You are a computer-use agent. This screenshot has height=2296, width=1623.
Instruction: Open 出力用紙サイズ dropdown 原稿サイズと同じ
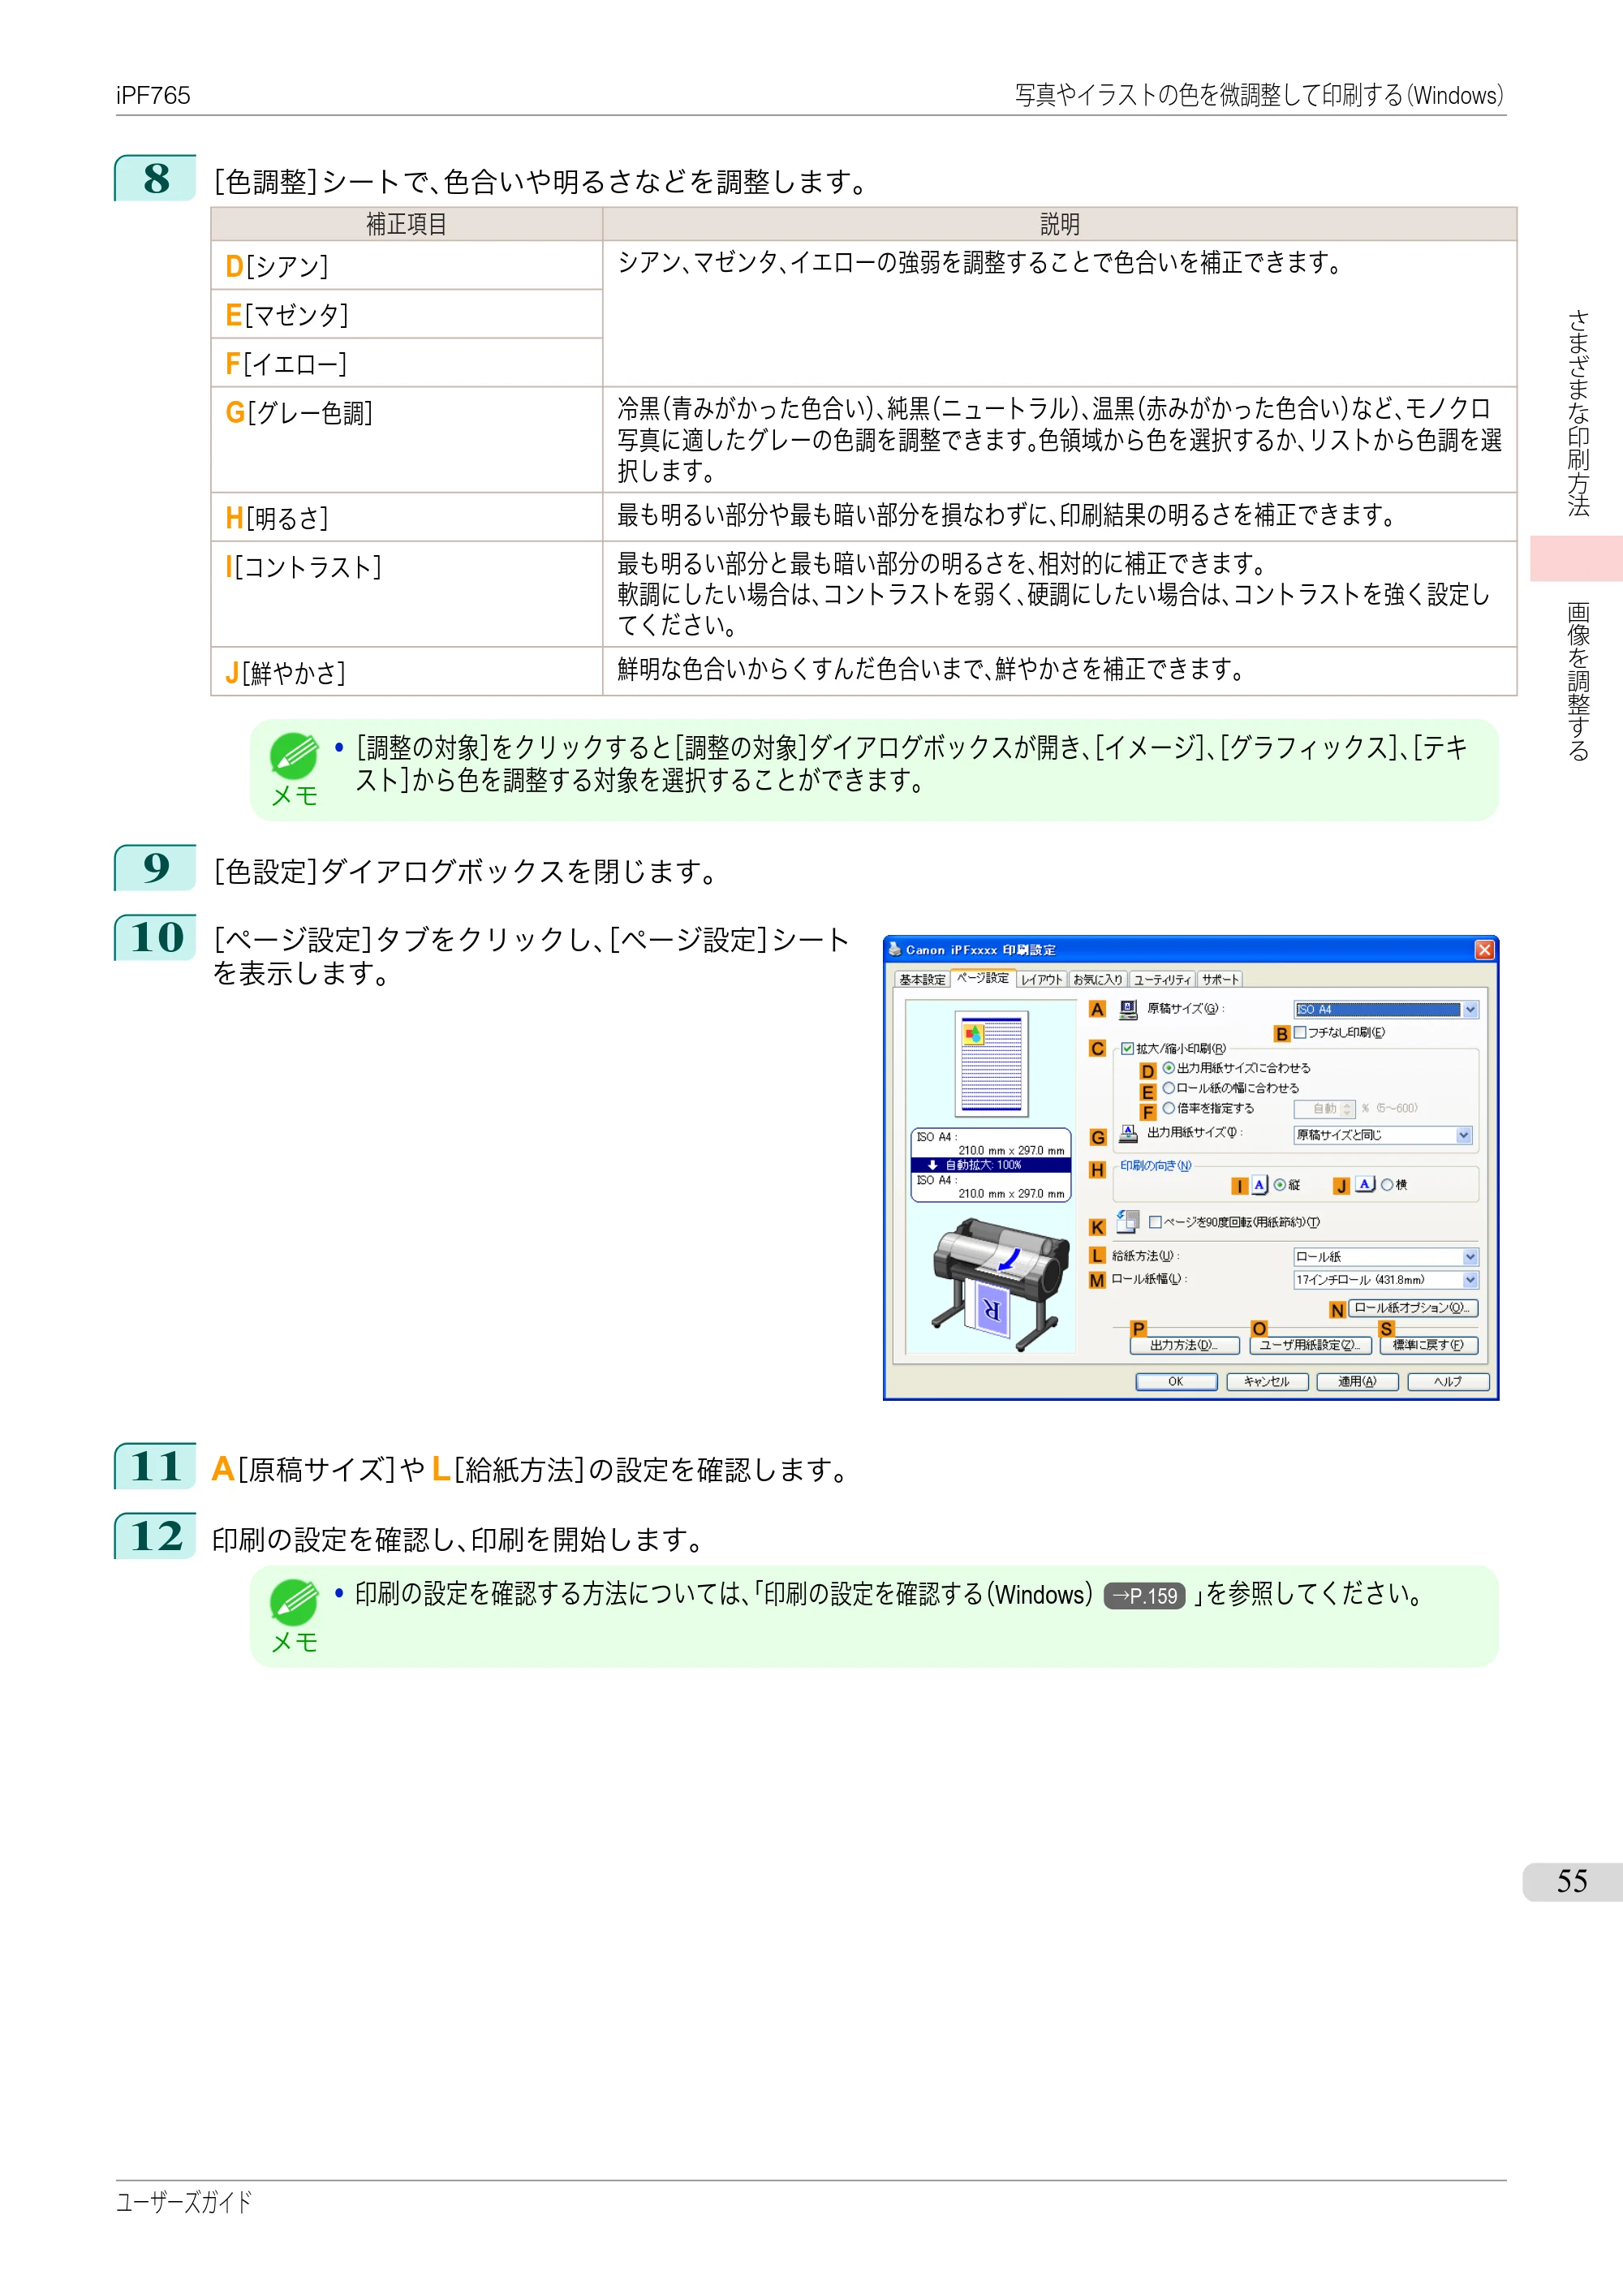[1383, 1135]
